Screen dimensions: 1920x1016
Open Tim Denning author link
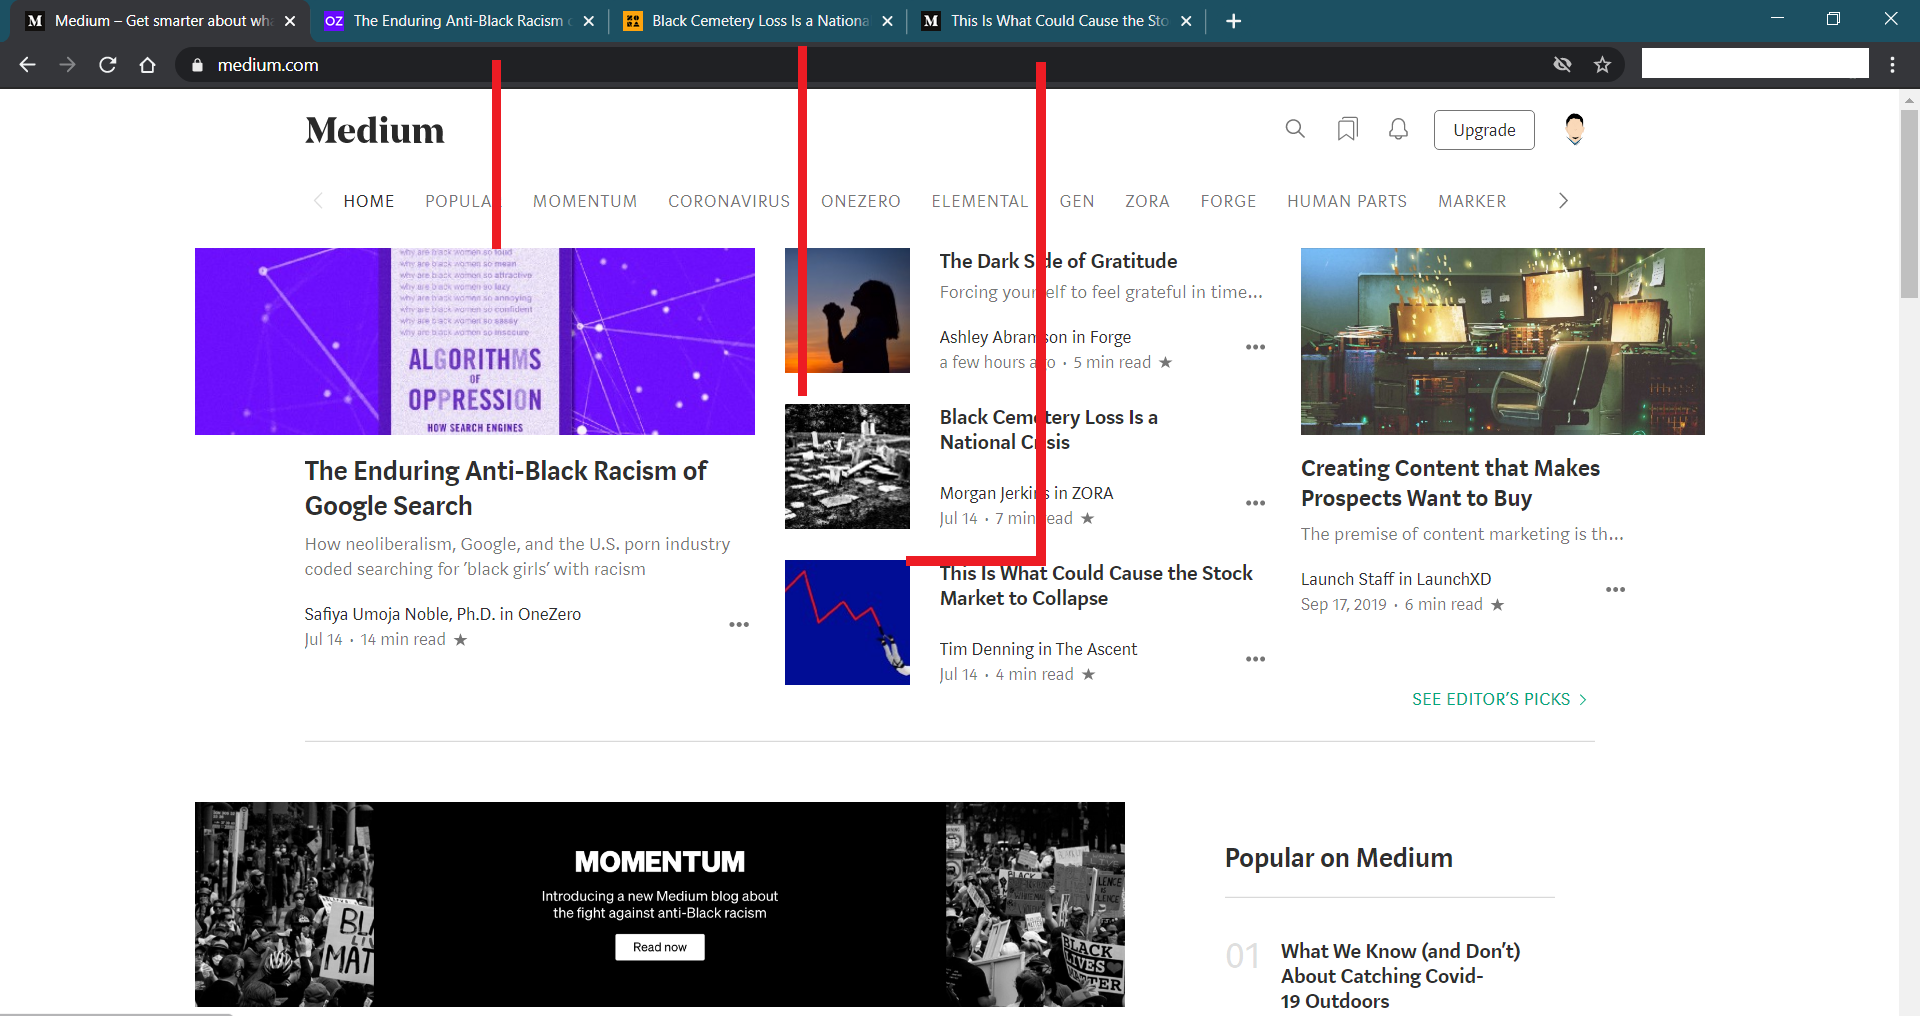coord(988,649)
